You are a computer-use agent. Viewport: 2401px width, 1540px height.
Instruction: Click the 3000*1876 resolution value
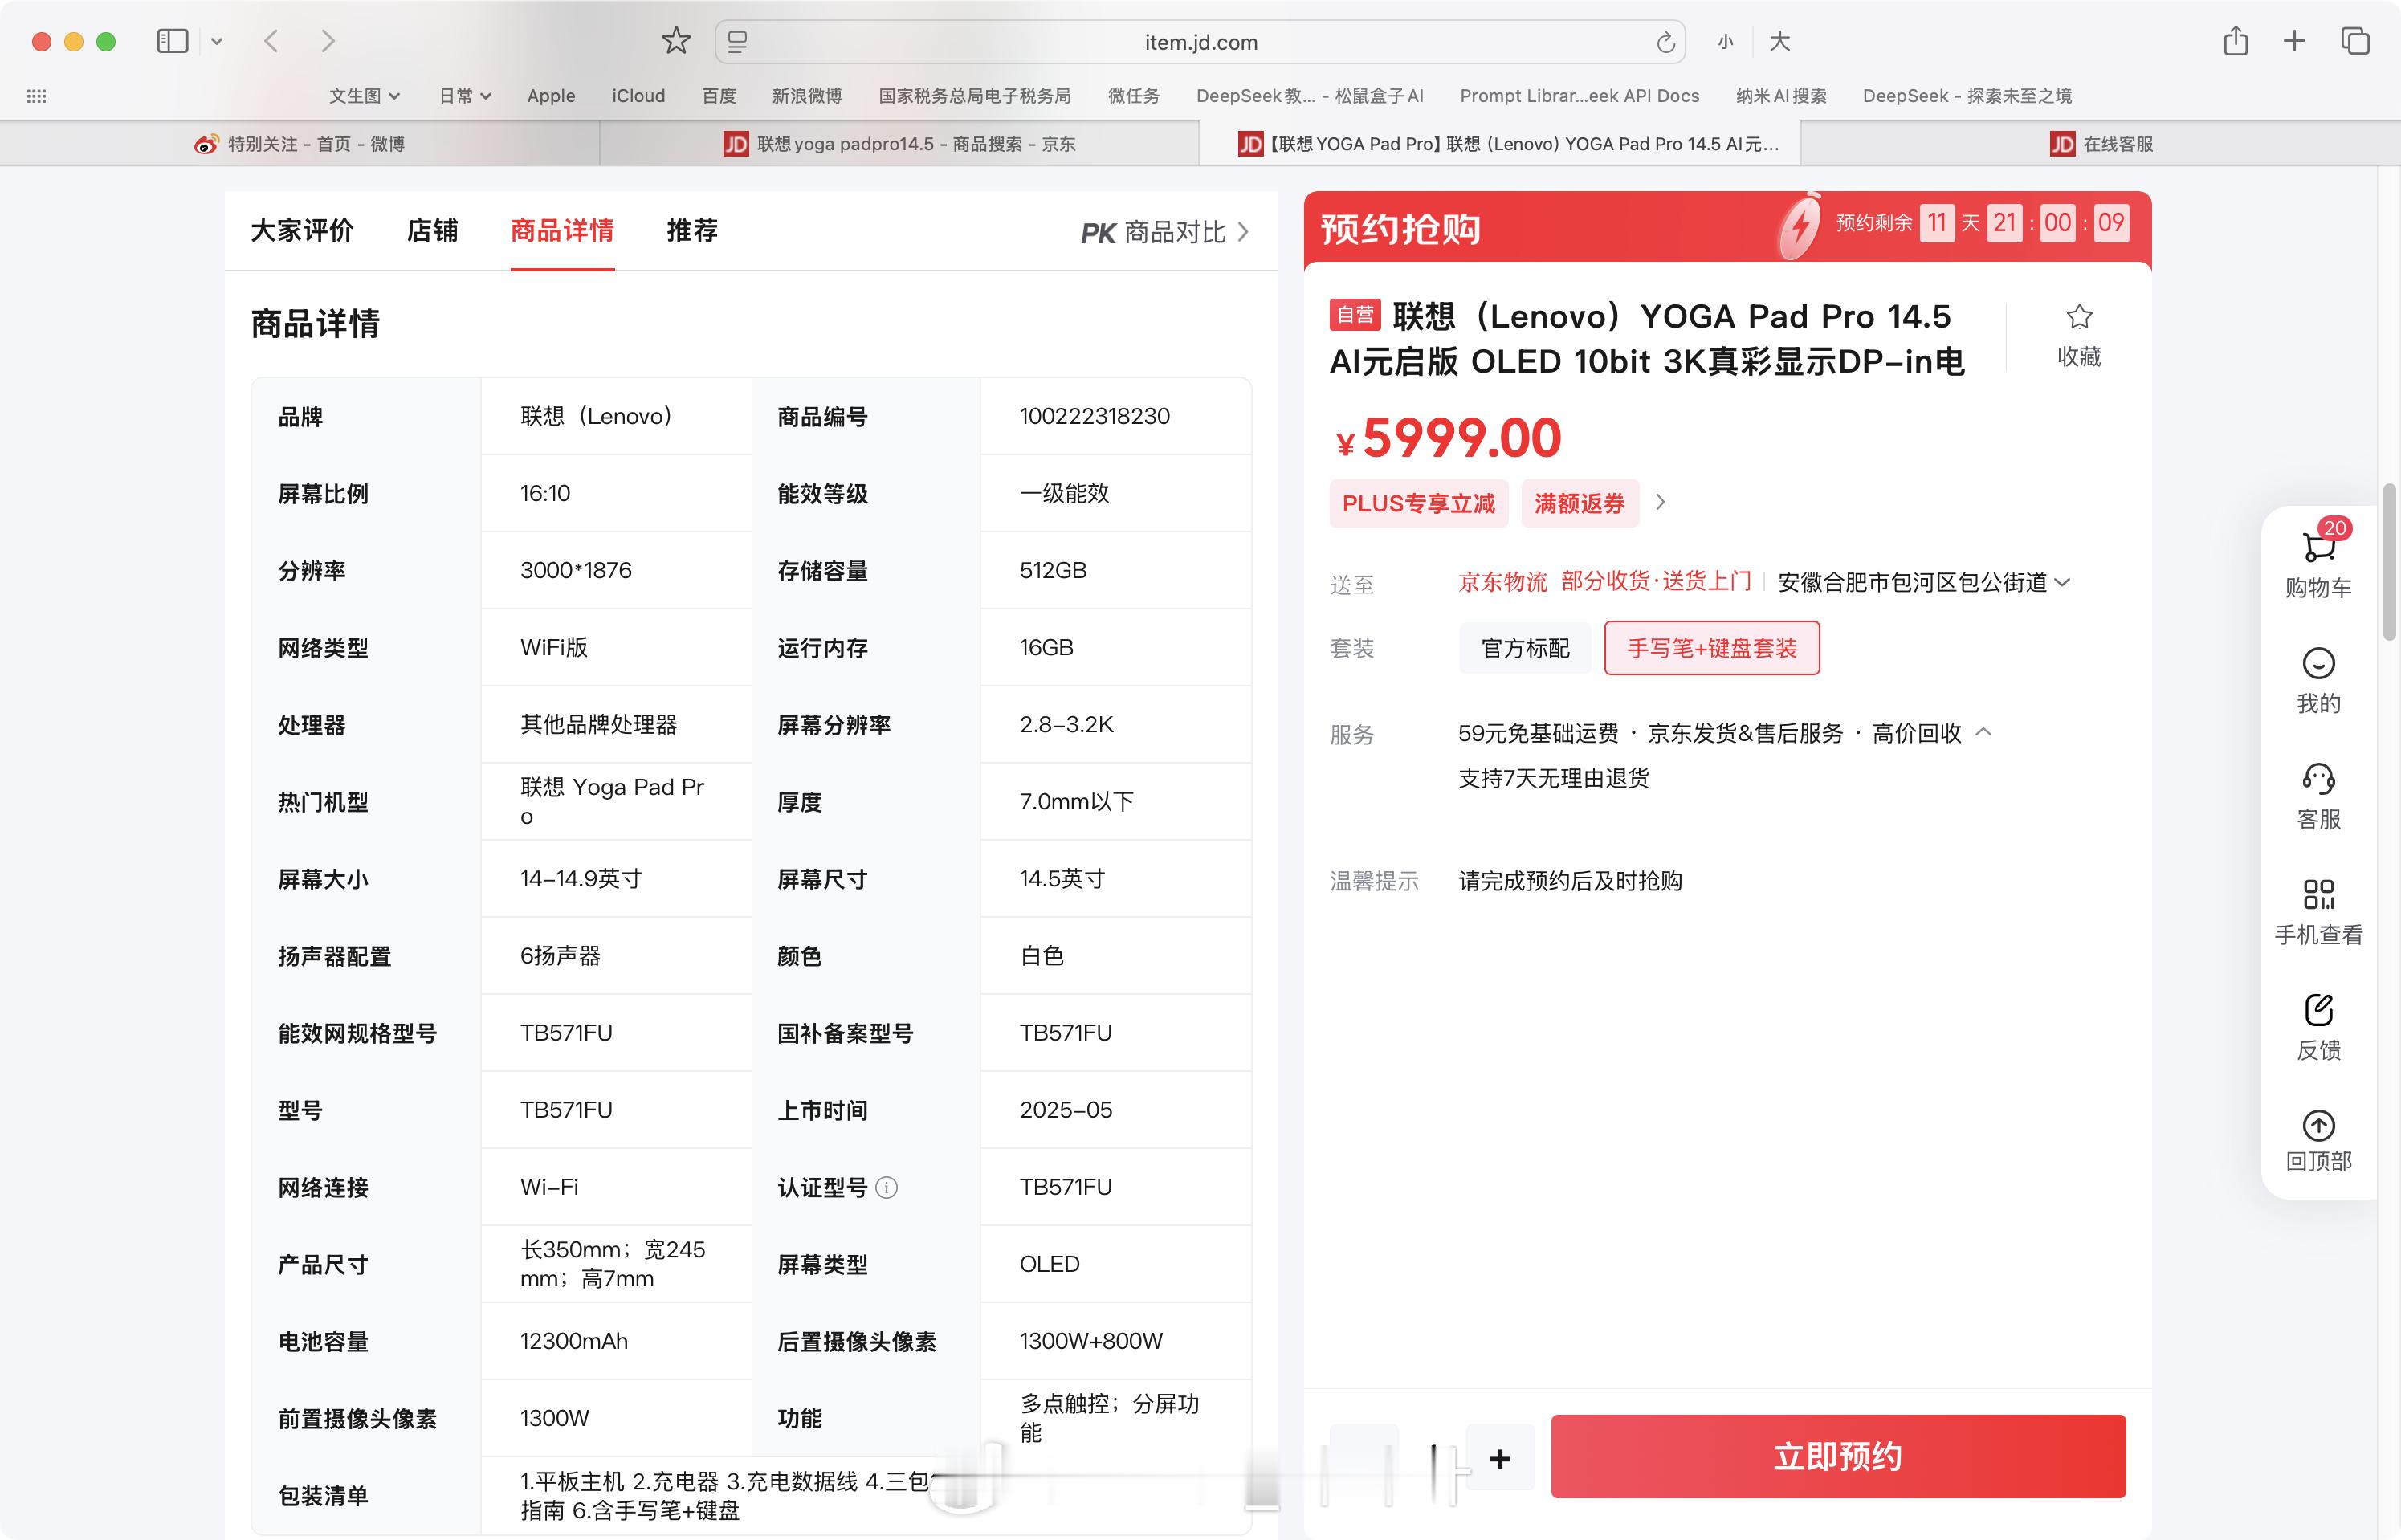576,570
